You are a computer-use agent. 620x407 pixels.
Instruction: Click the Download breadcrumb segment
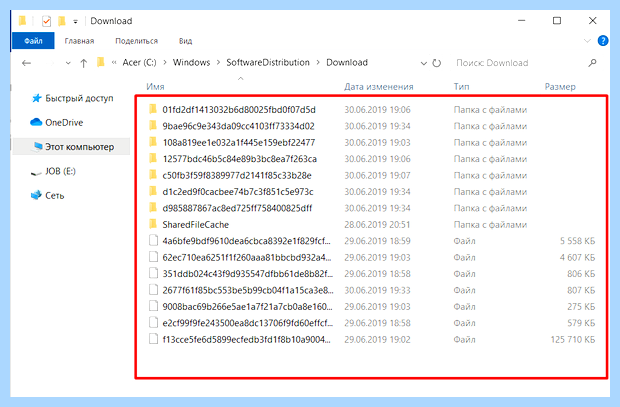[347, 62]
